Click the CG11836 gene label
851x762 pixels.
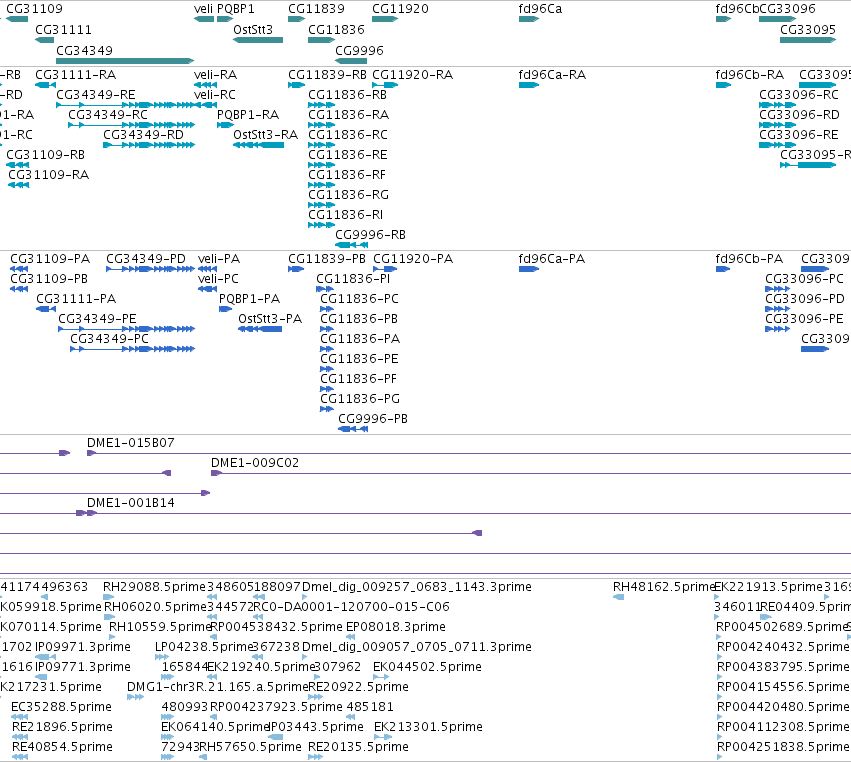tap(336, 29)
